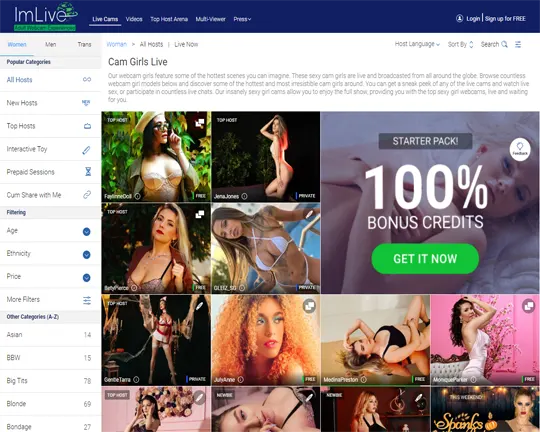540x432 pixels.
Task: Open the Host Language dropdown
Action: [417, 44]
